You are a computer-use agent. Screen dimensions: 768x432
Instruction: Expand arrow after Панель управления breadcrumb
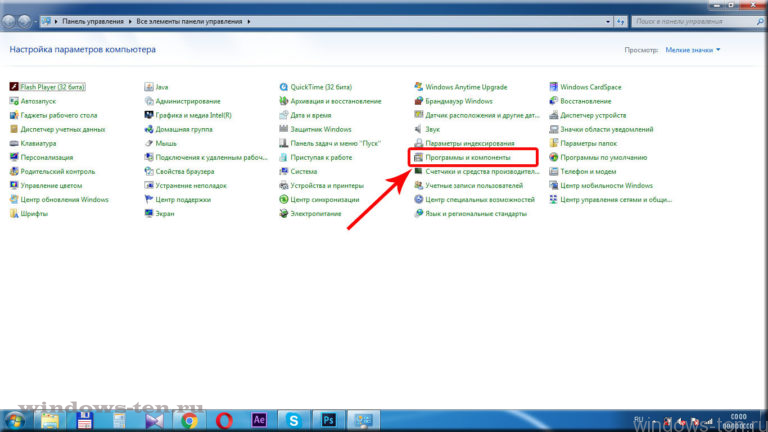(130, 22)
